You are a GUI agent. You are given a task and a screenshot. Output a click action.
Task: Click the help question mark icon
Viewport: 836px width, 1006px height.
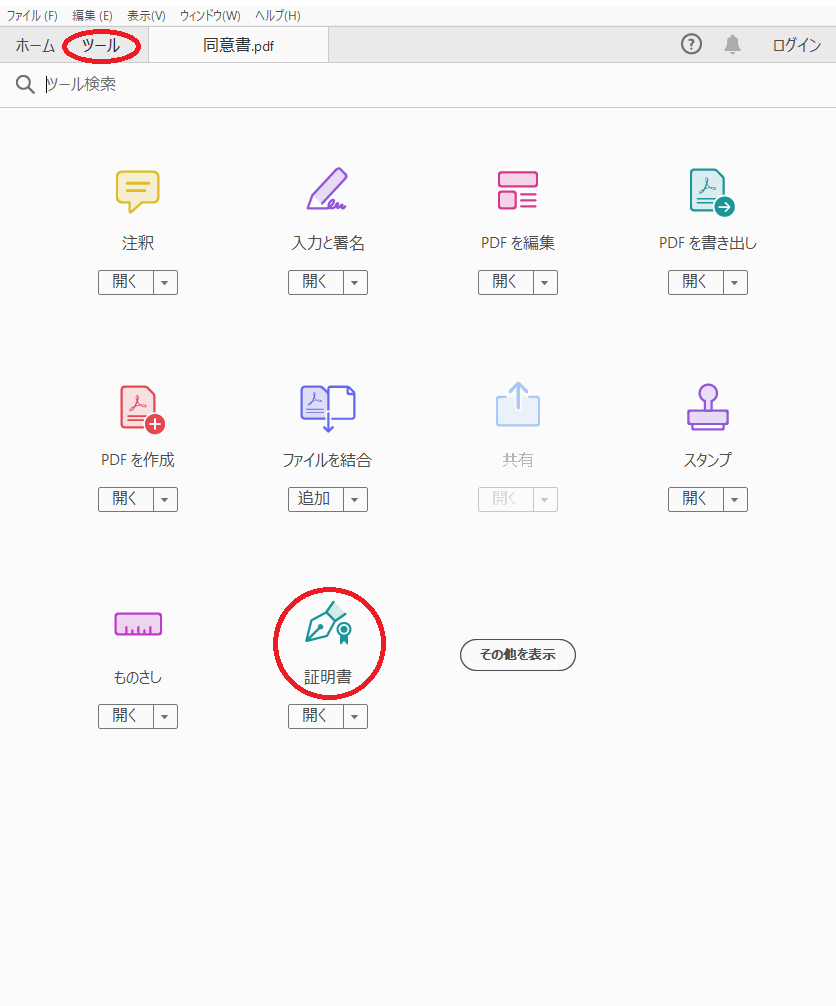(x=691, y=44)
